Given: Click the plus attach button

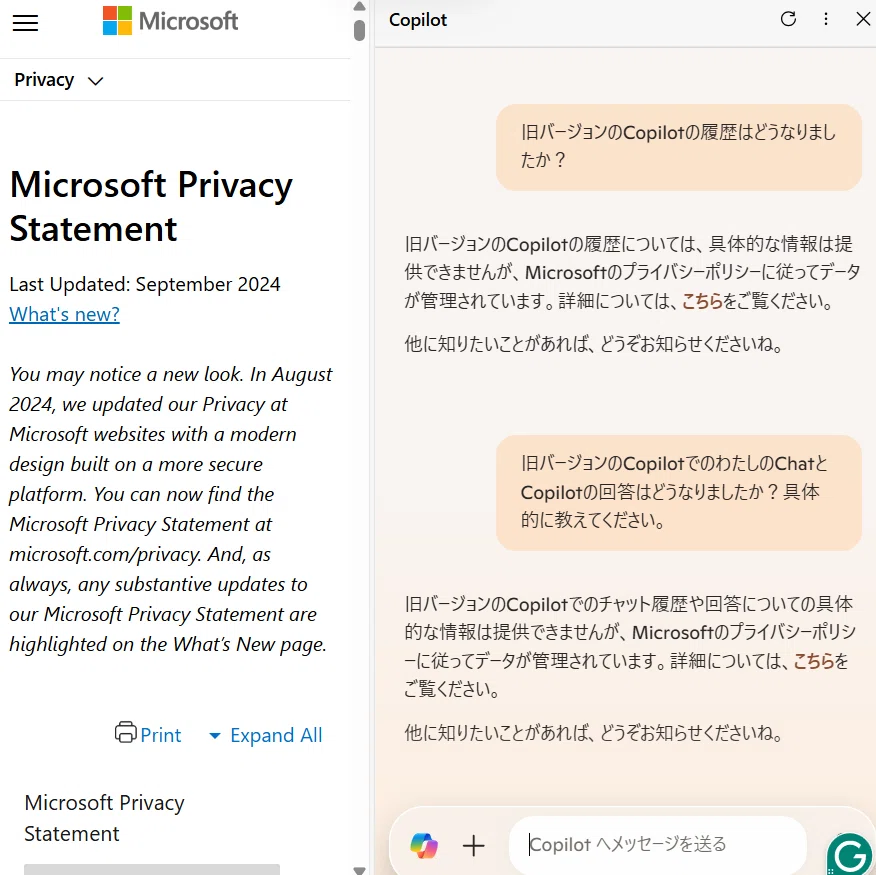Looking at the screenshot, I should point(473,845).
